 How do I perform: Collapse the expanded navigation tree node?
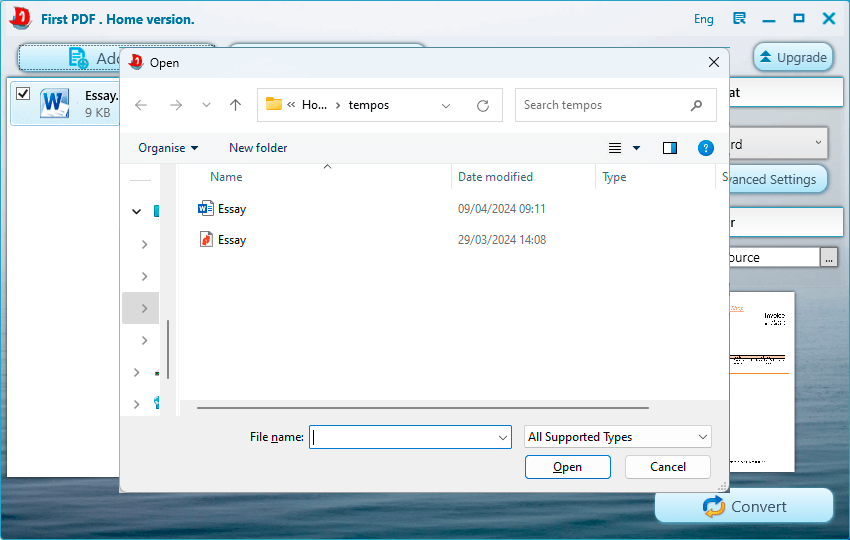tap(137, 211)
